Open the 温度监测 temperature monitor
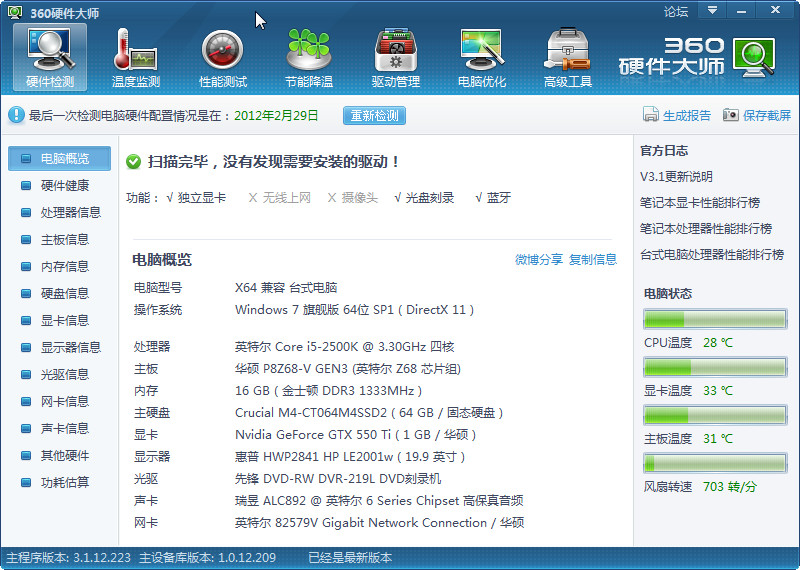800x570 pixels. click(x=136, y=57)
